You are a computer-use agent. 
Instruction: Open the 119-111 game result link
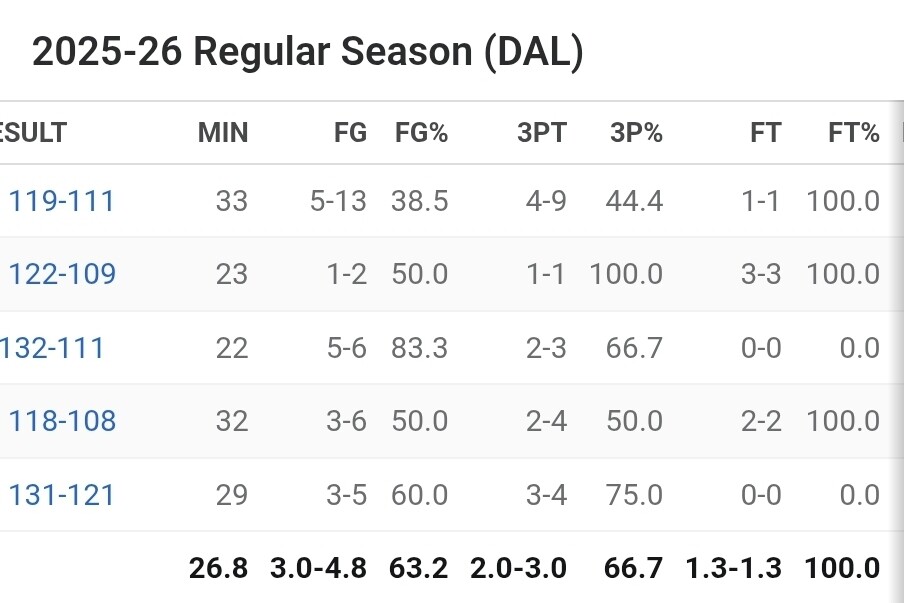[62, 201]
